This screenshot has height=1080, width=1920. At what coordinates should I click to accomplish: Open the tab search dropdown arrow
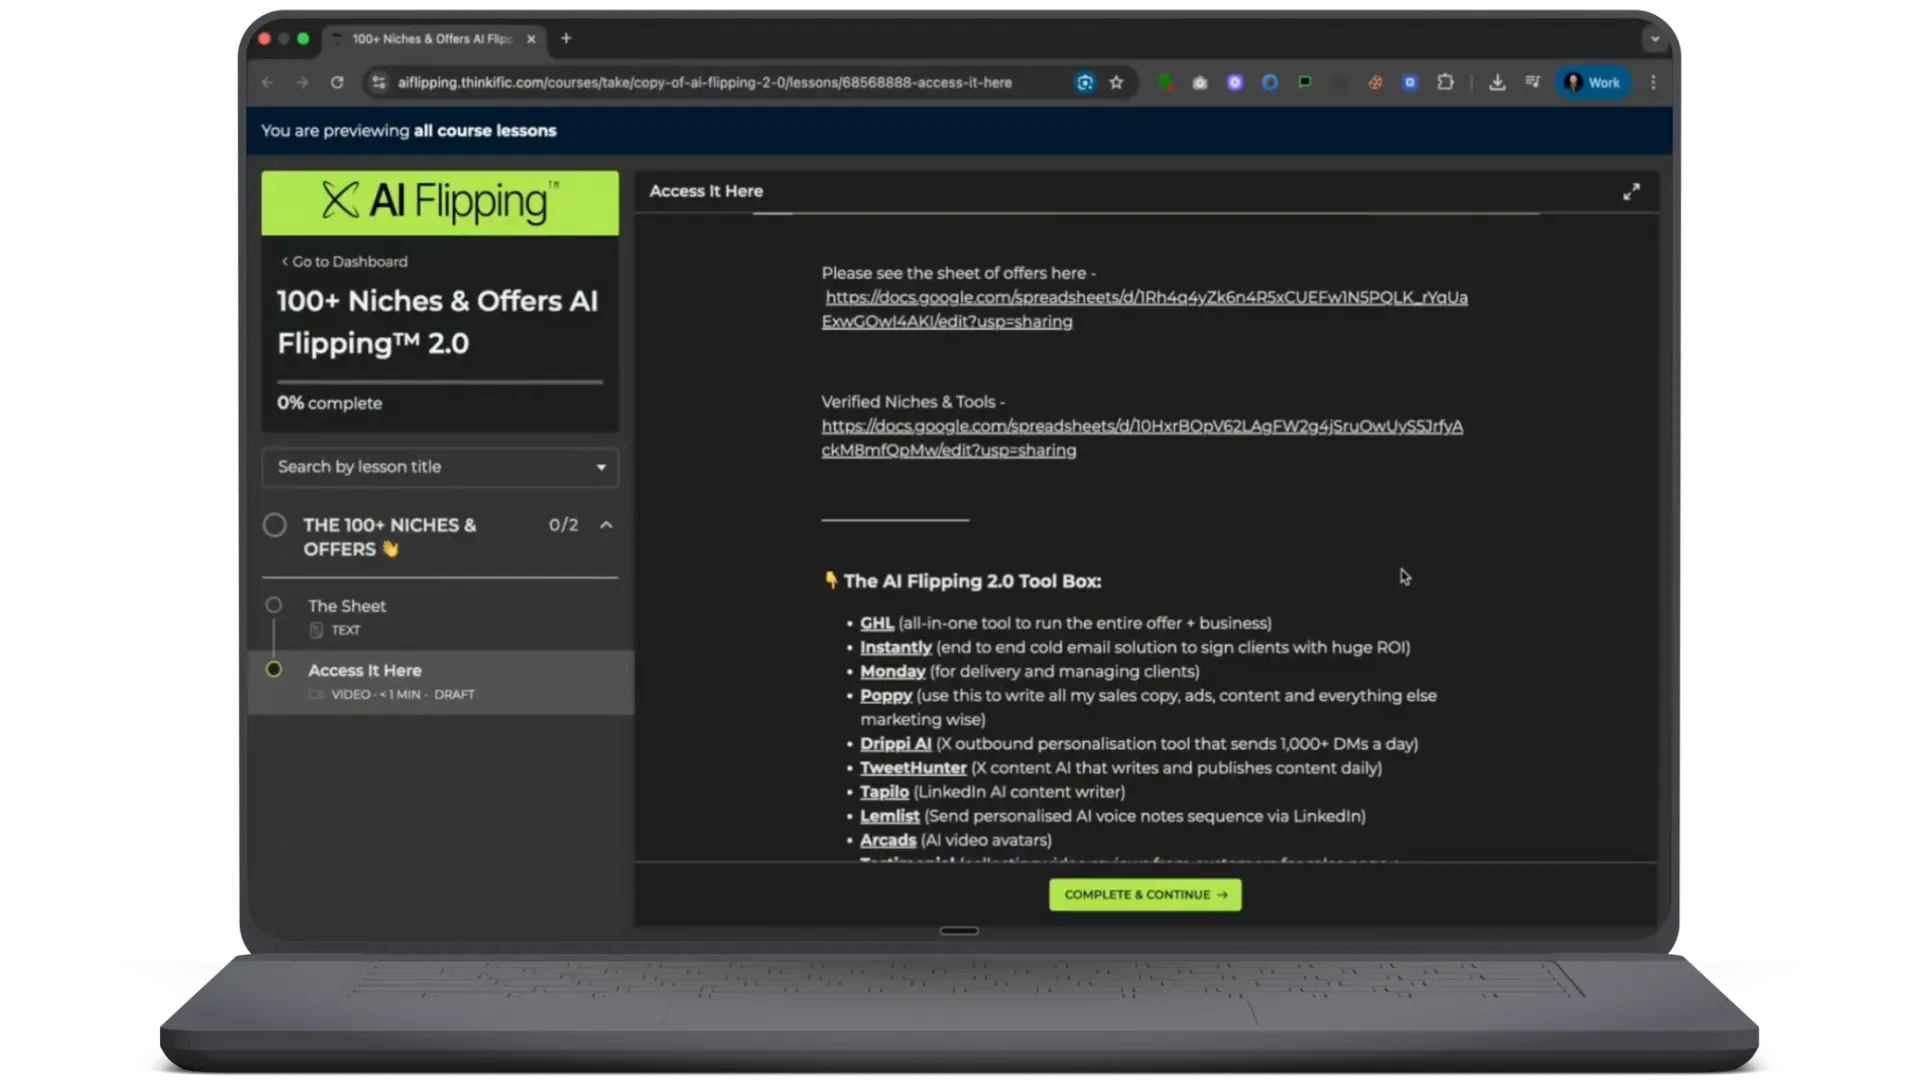coord(1655,39)
